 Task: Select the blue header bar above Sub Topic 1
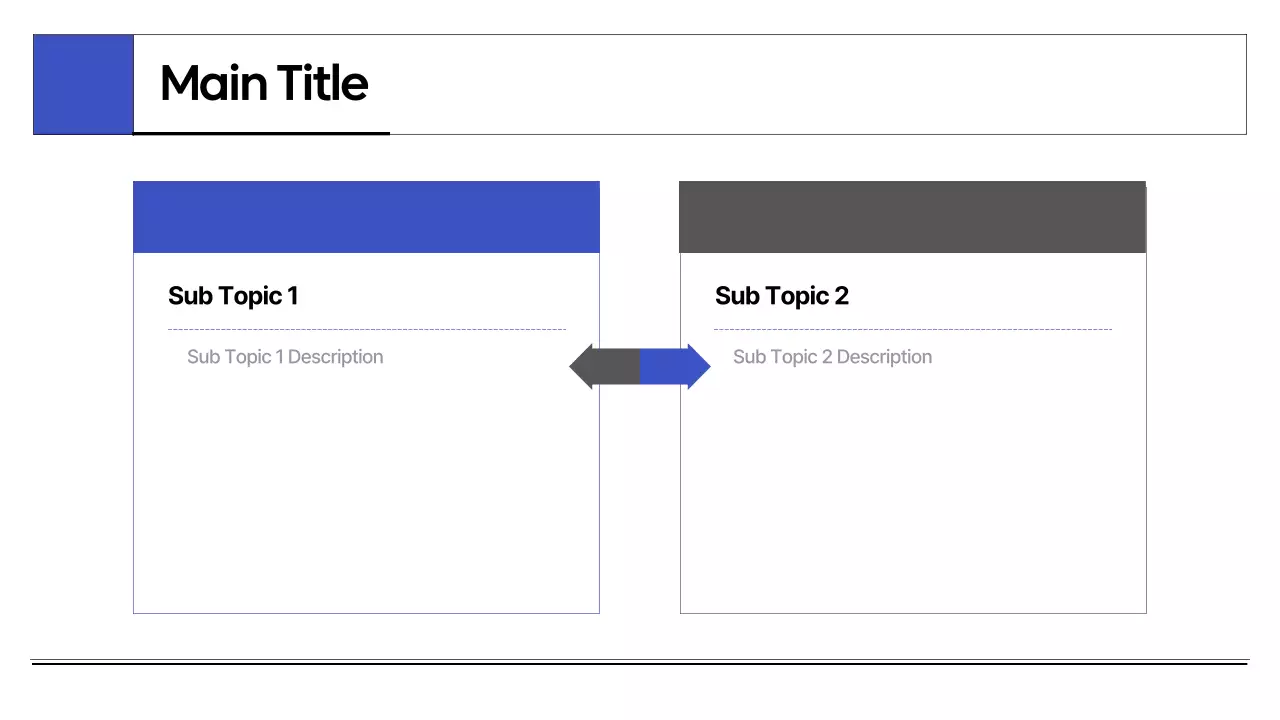[366, 217]
